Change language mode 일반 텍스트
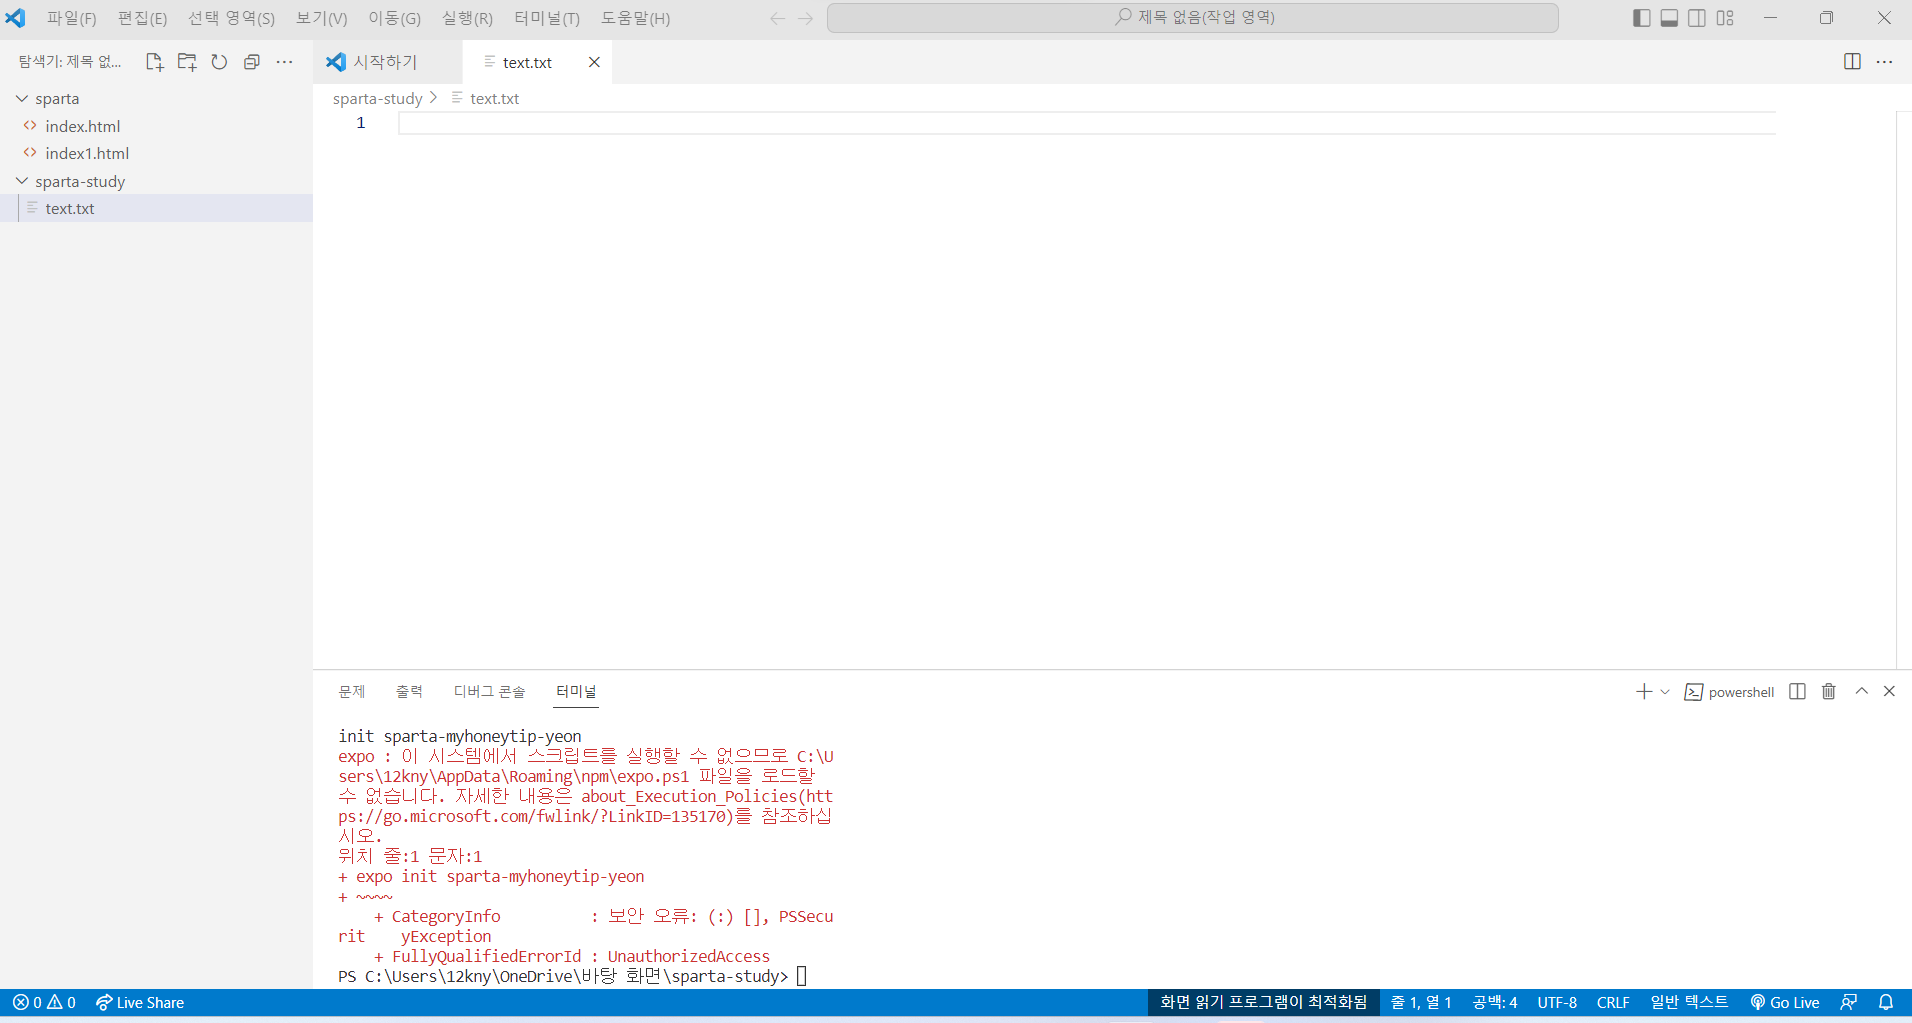The width and height of the screenshot is (1912, 1023). tap(1689, 1002)
